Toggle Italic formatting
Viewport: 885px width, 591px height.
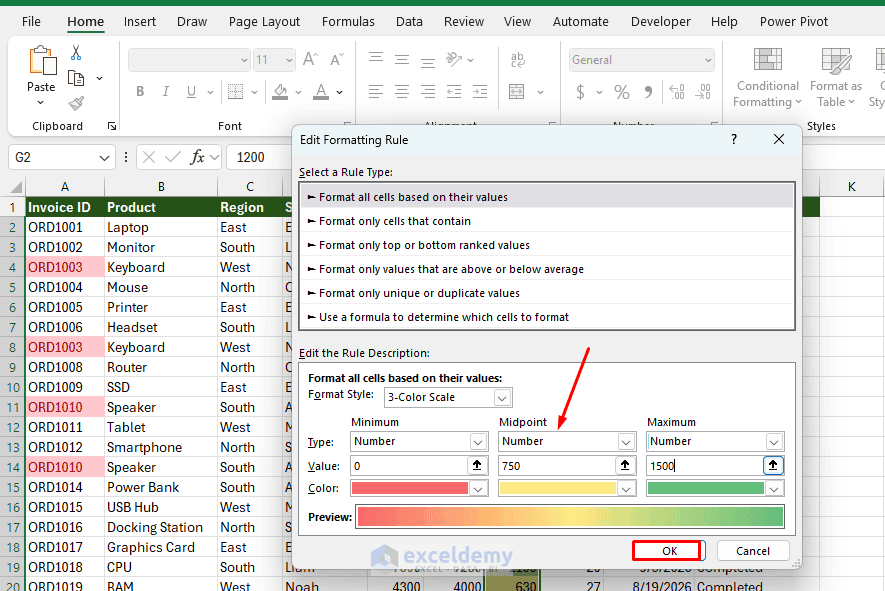point(165,91)
